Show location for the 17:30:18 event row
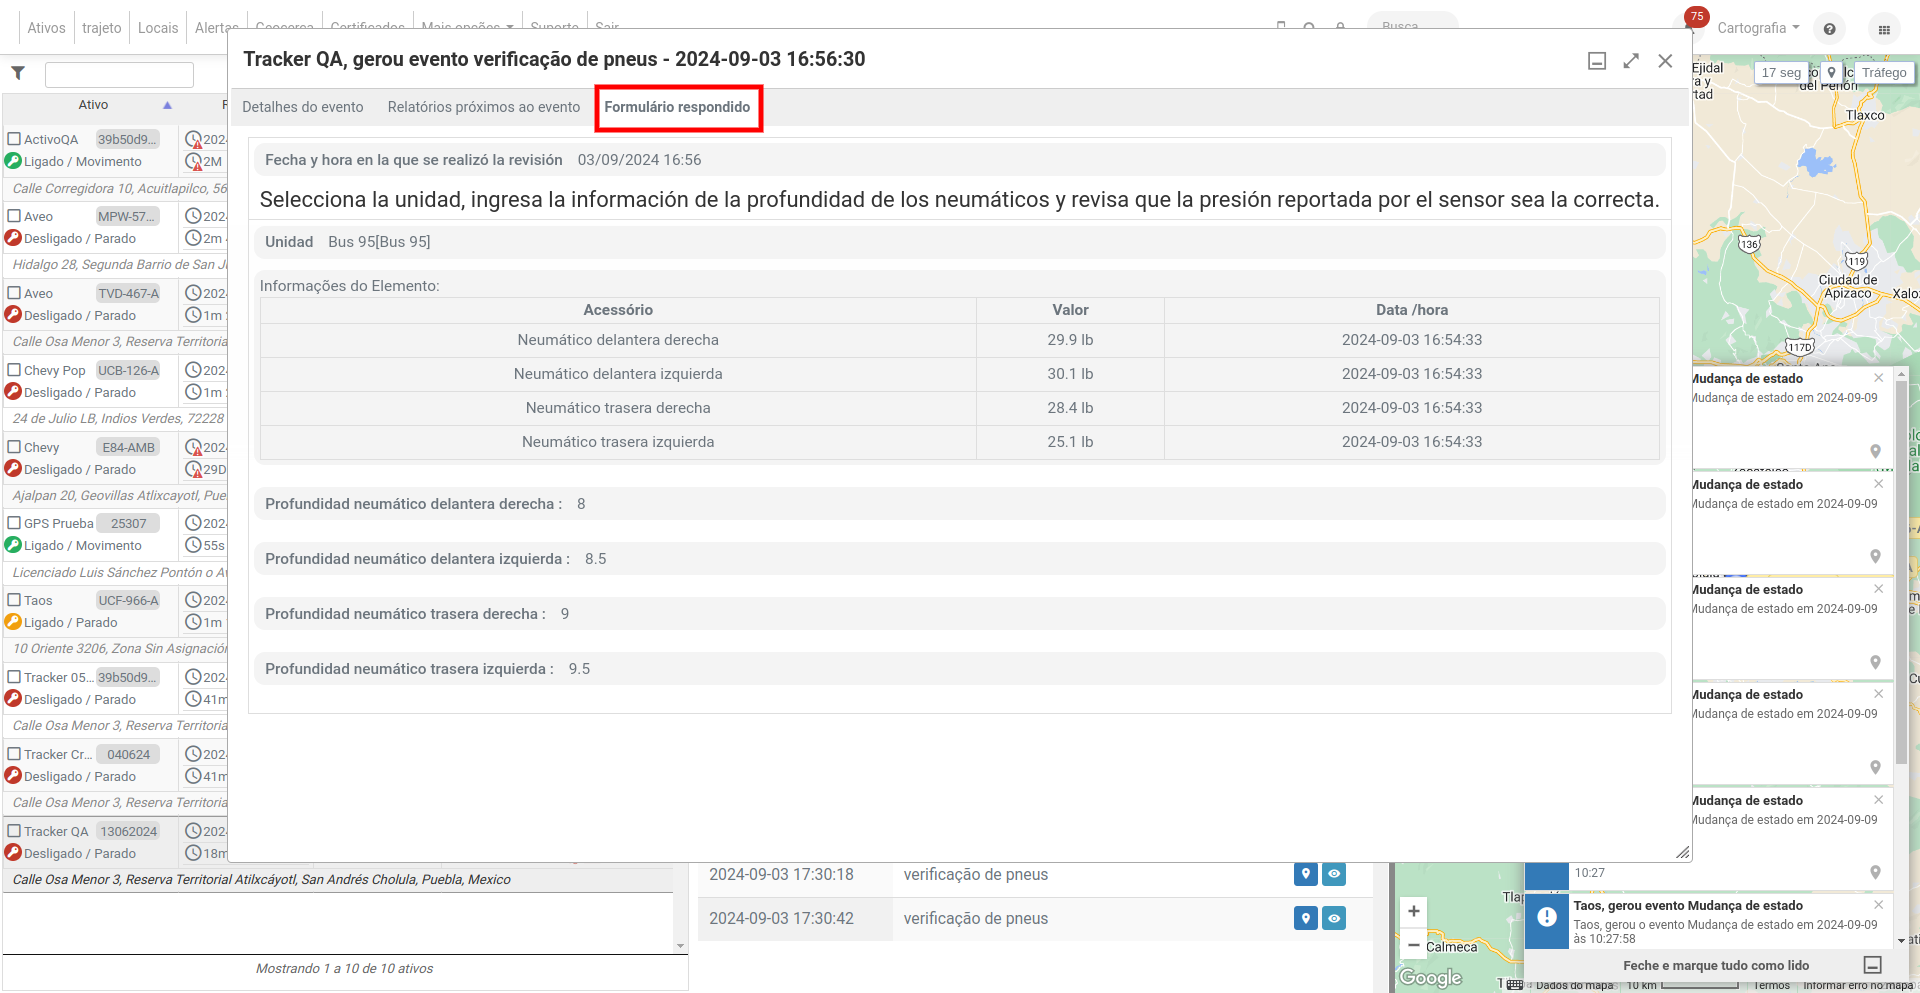Screen dimensions: 1920x993 pos(1305,874)
